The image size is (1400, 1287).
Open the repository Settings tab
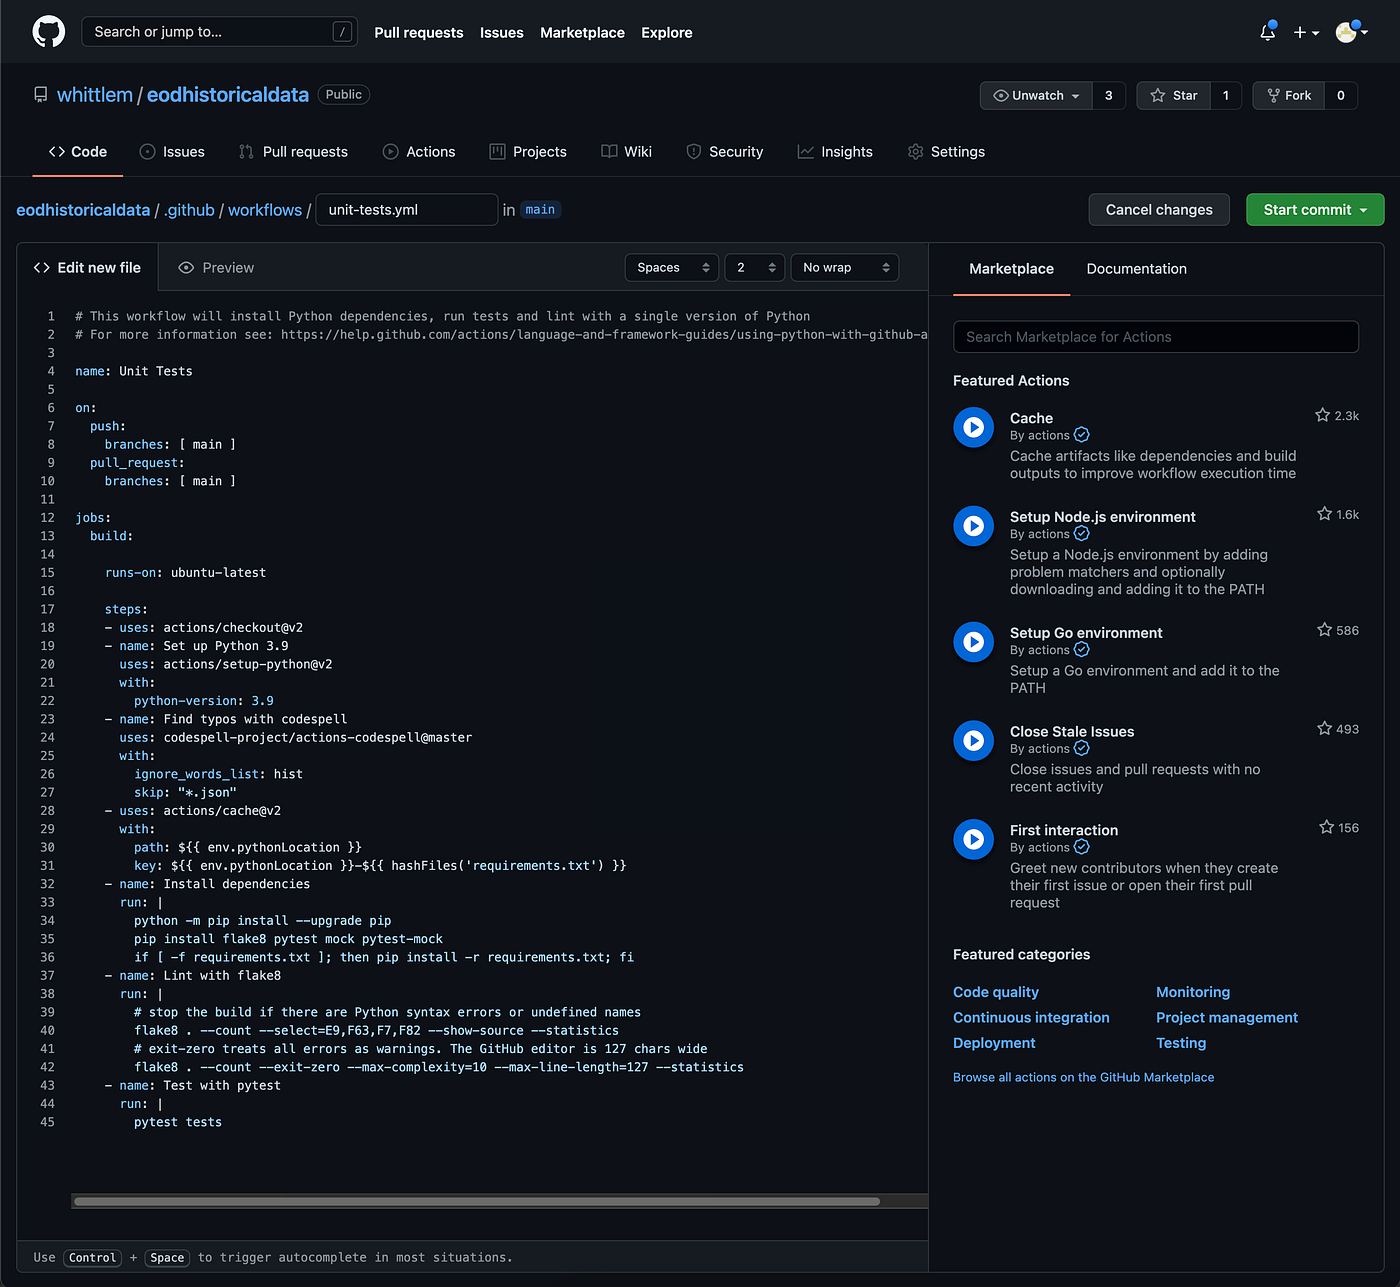click(x=946, y=152)
